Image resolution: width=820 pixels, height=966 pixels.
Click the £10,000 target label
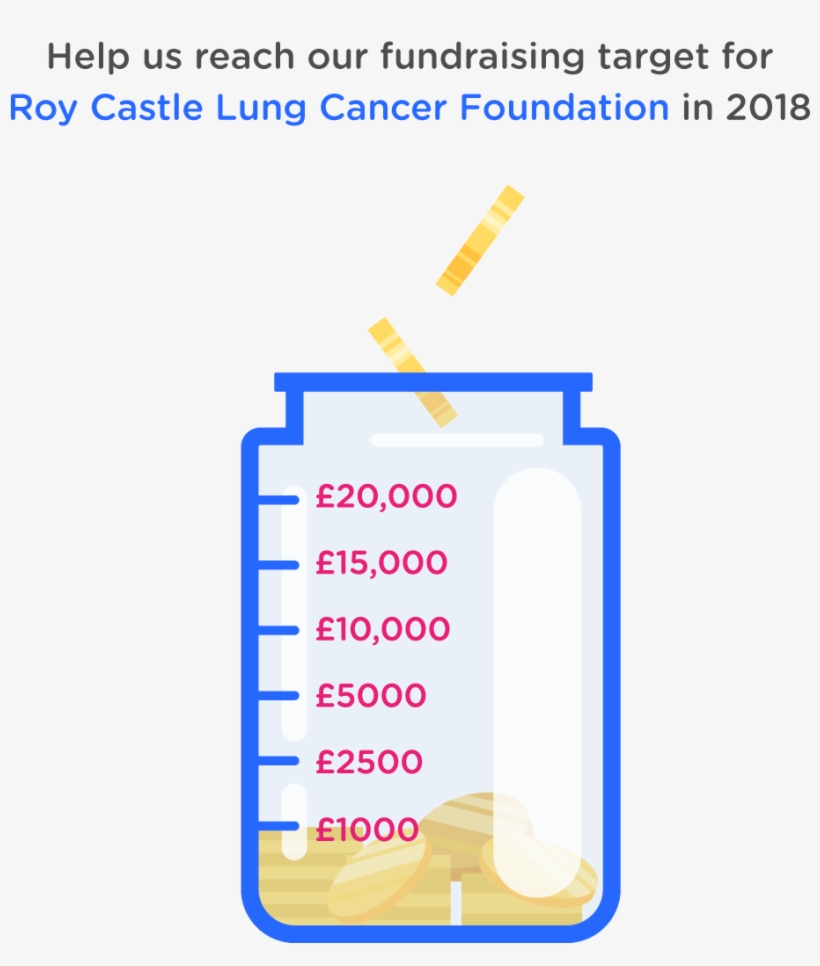click(382, 629)
